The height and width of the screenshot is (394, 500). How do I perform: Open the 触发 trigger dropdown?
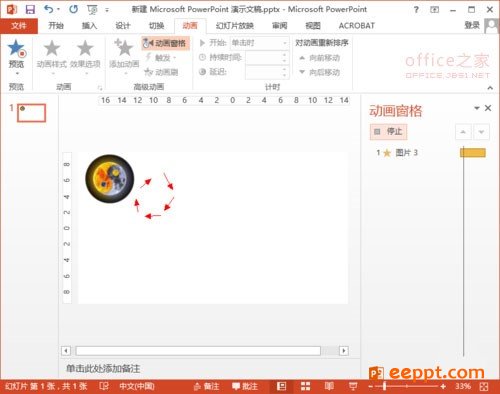click(x=161, y=58)
